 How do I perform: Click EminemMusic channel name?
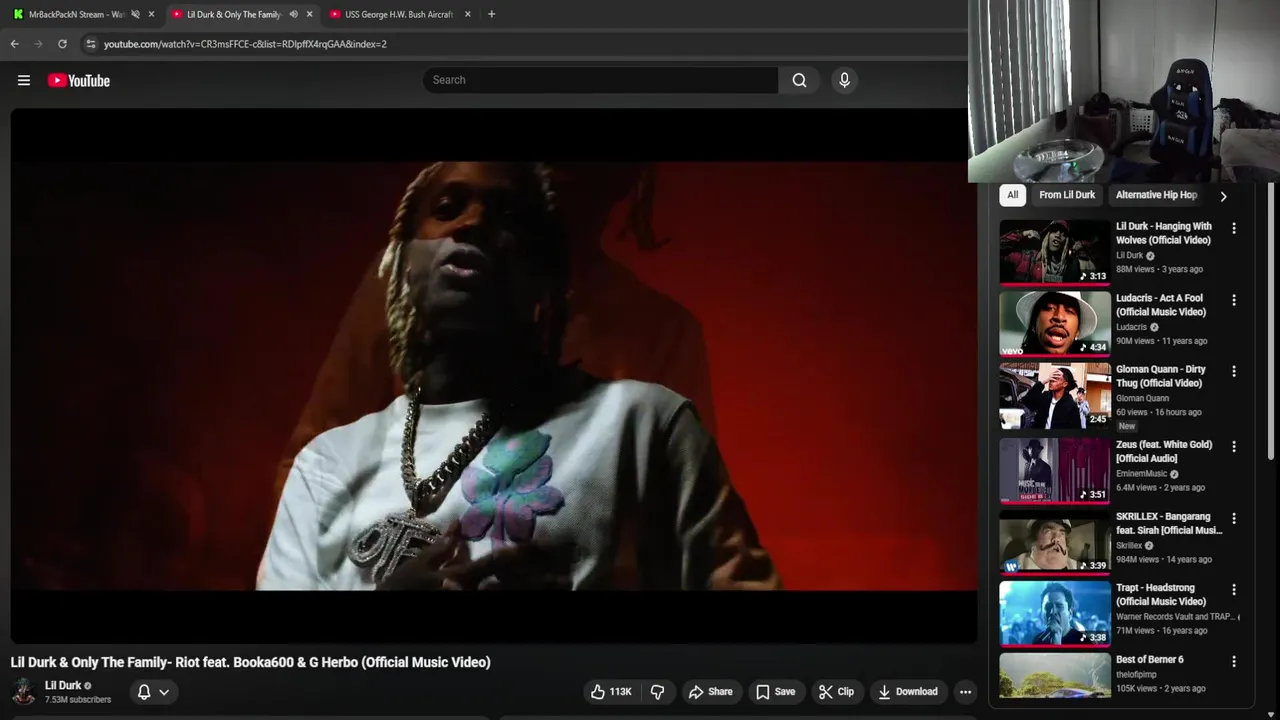click(x=1142, y=474)
